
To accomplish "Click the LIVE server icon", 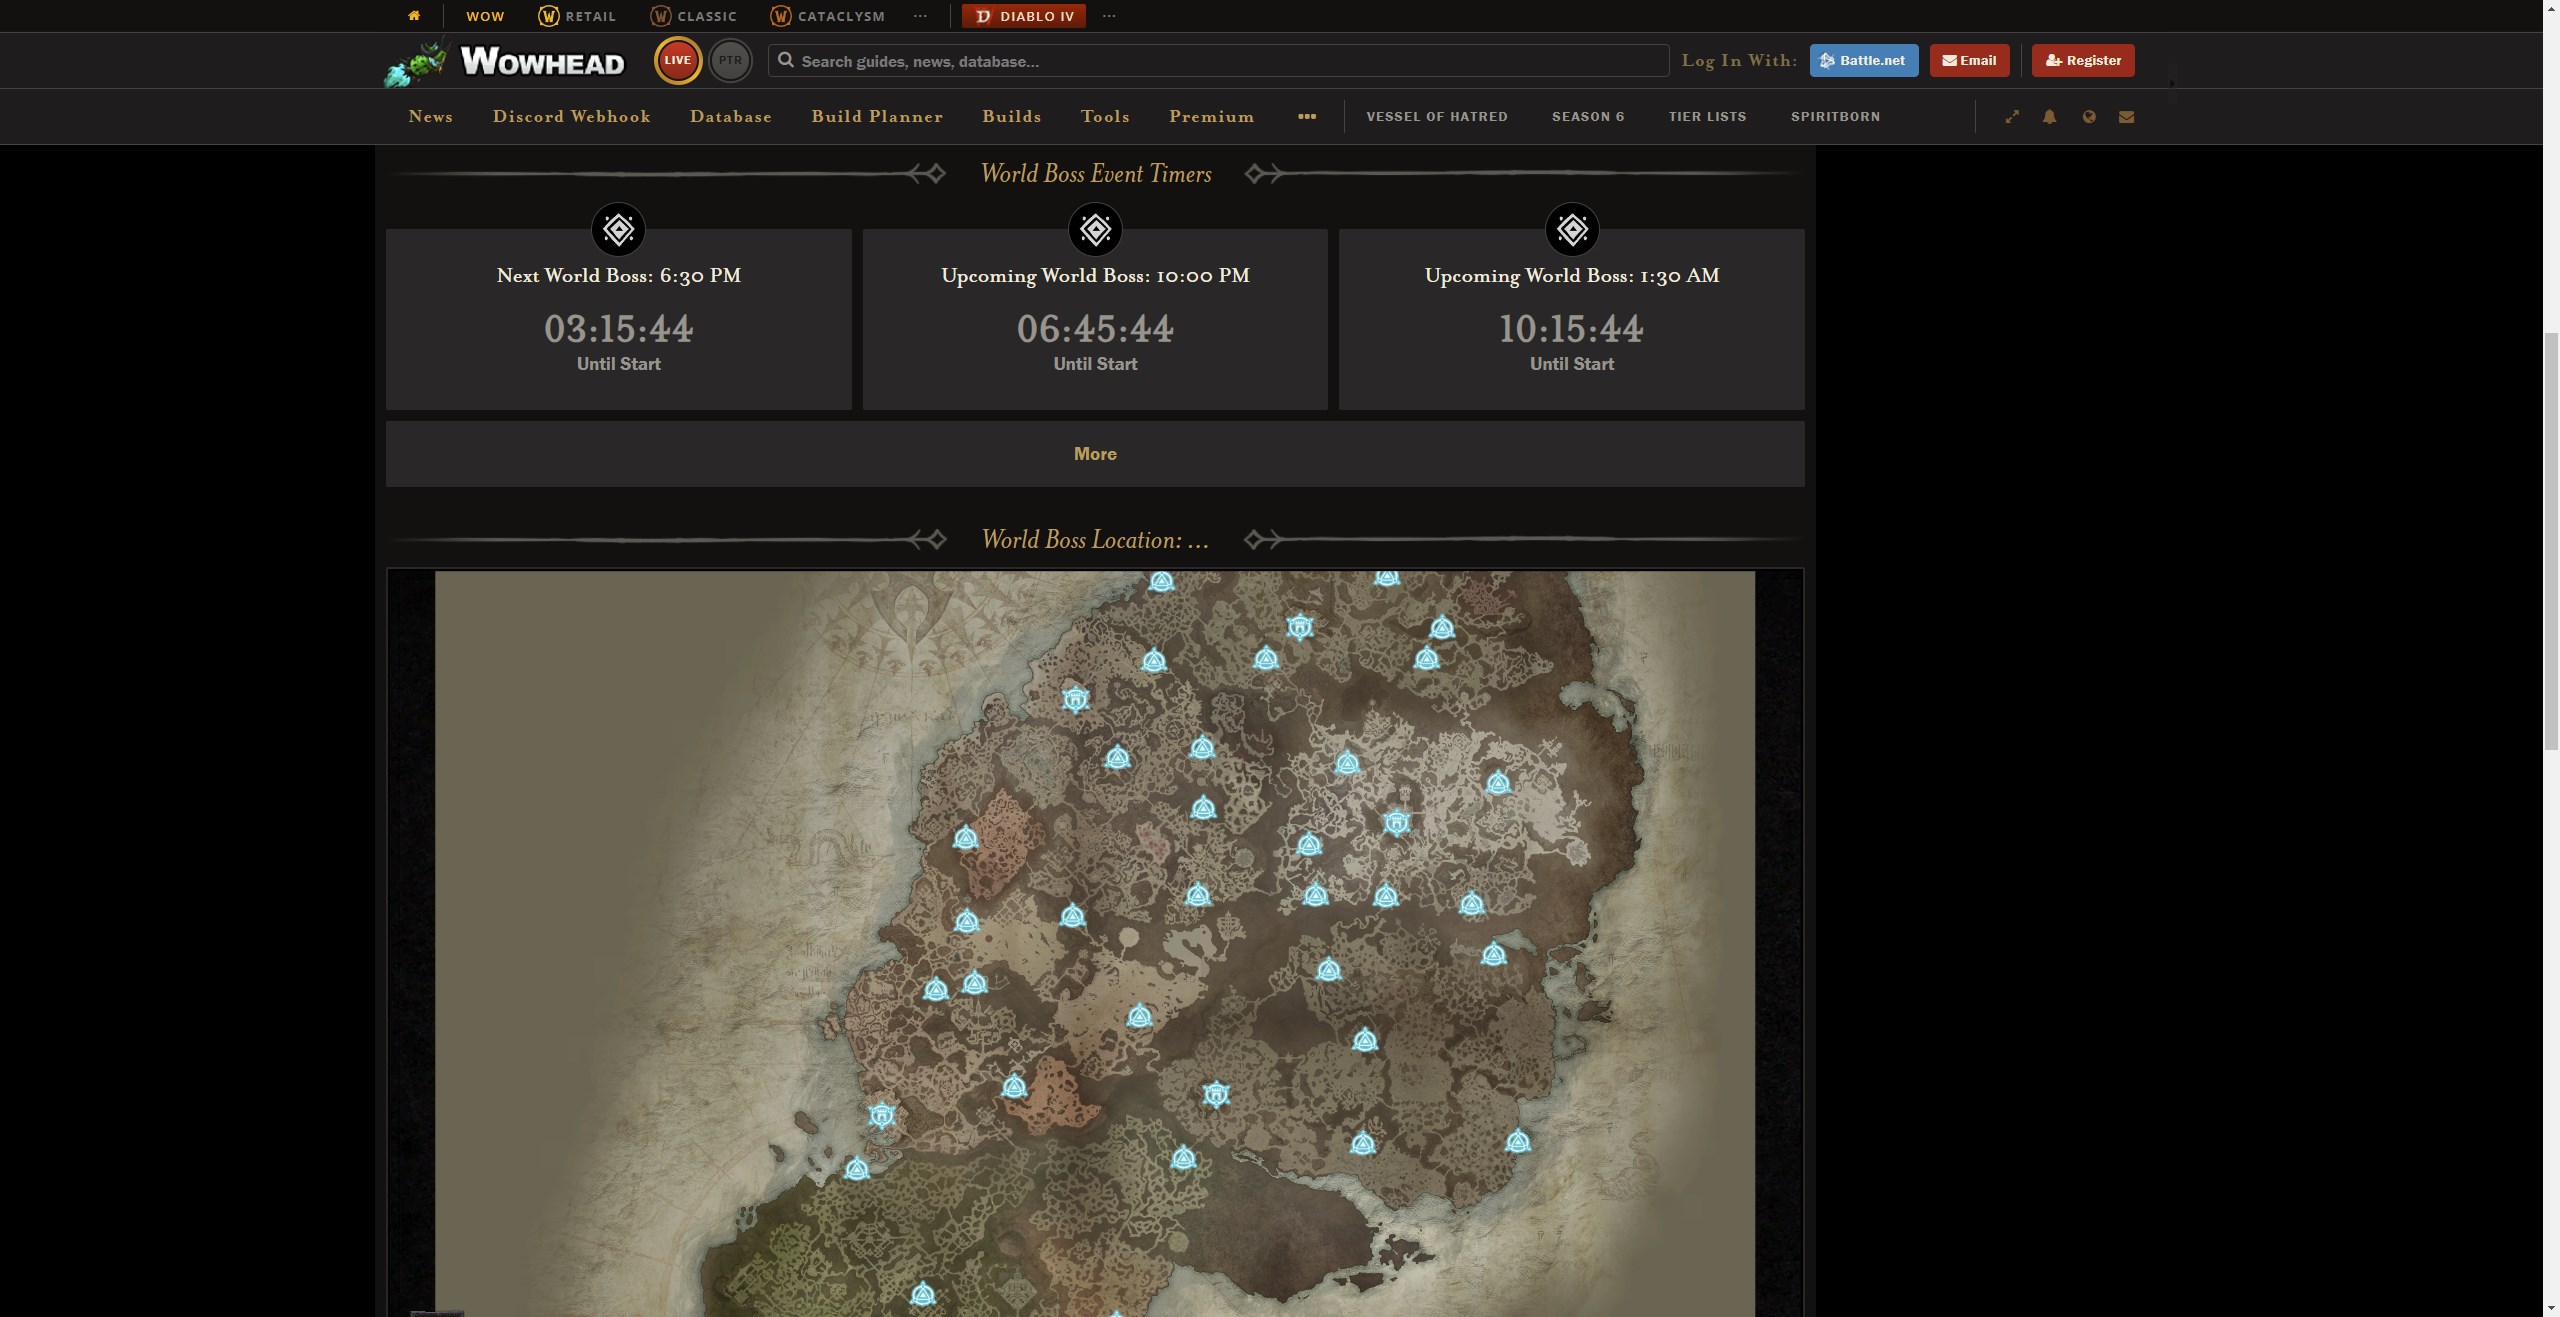I will pyautogui.click(x=677, y=59).
